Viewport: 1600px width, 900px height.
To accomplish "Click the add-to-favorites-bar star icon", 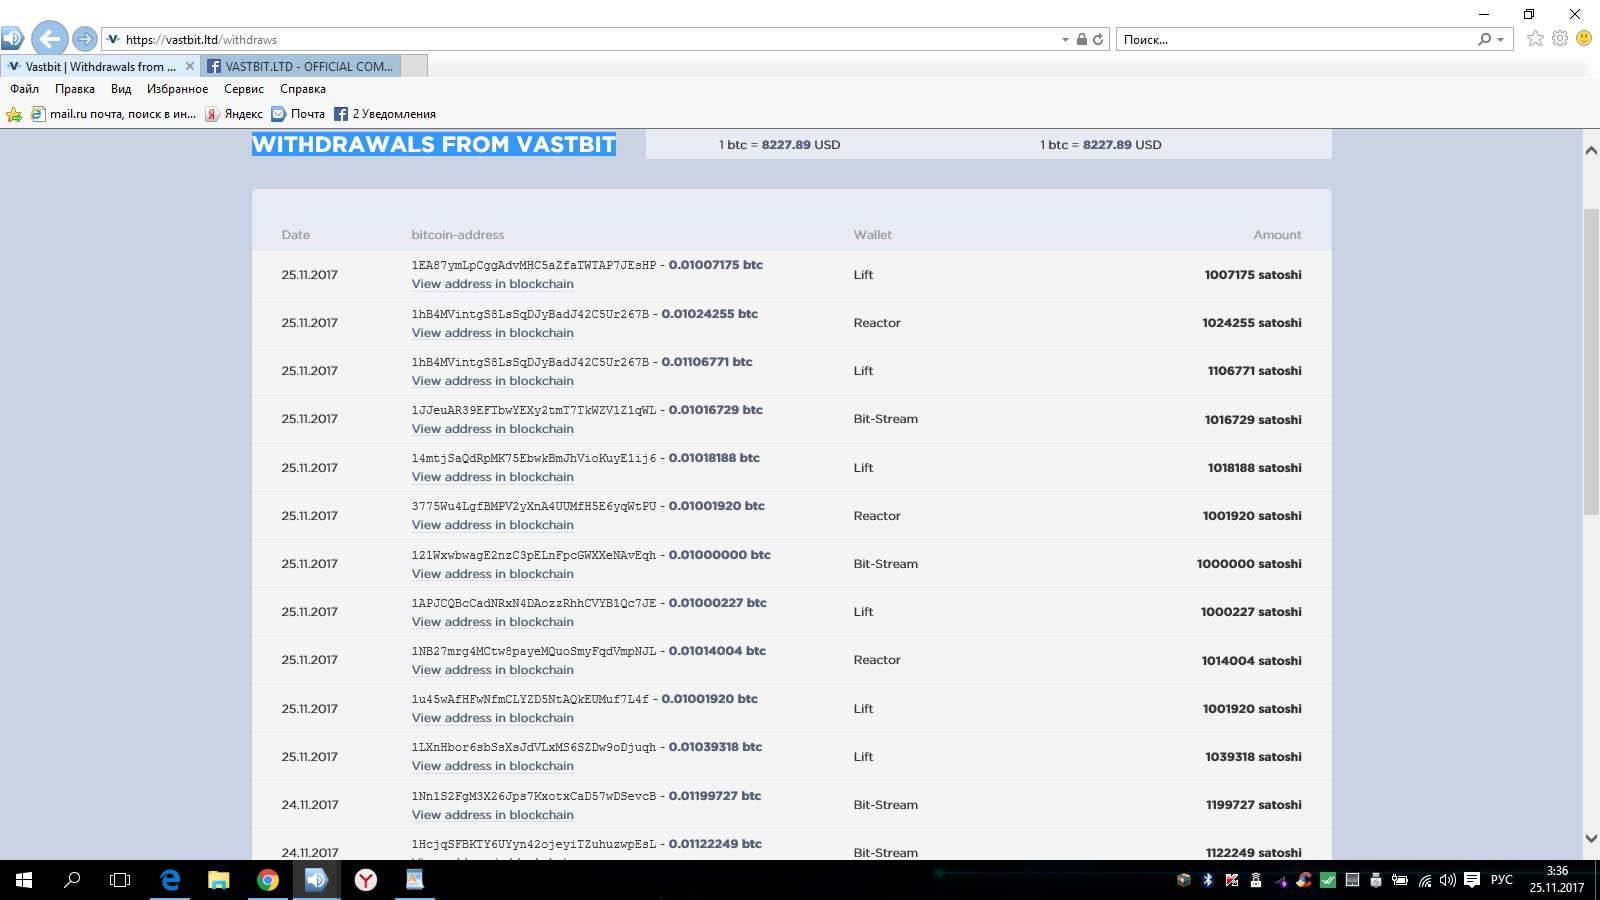I will pos(14,114).
